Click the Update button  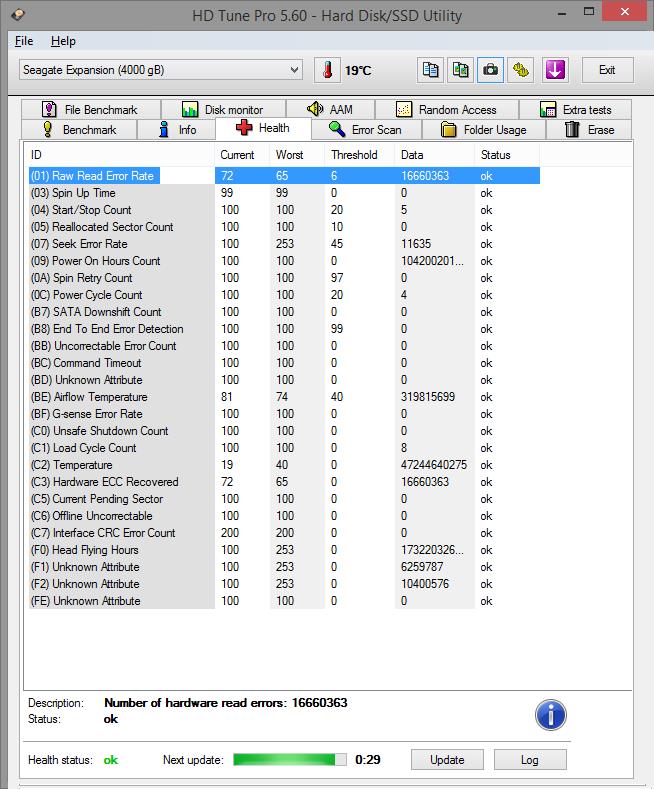(x=447, y=759)
